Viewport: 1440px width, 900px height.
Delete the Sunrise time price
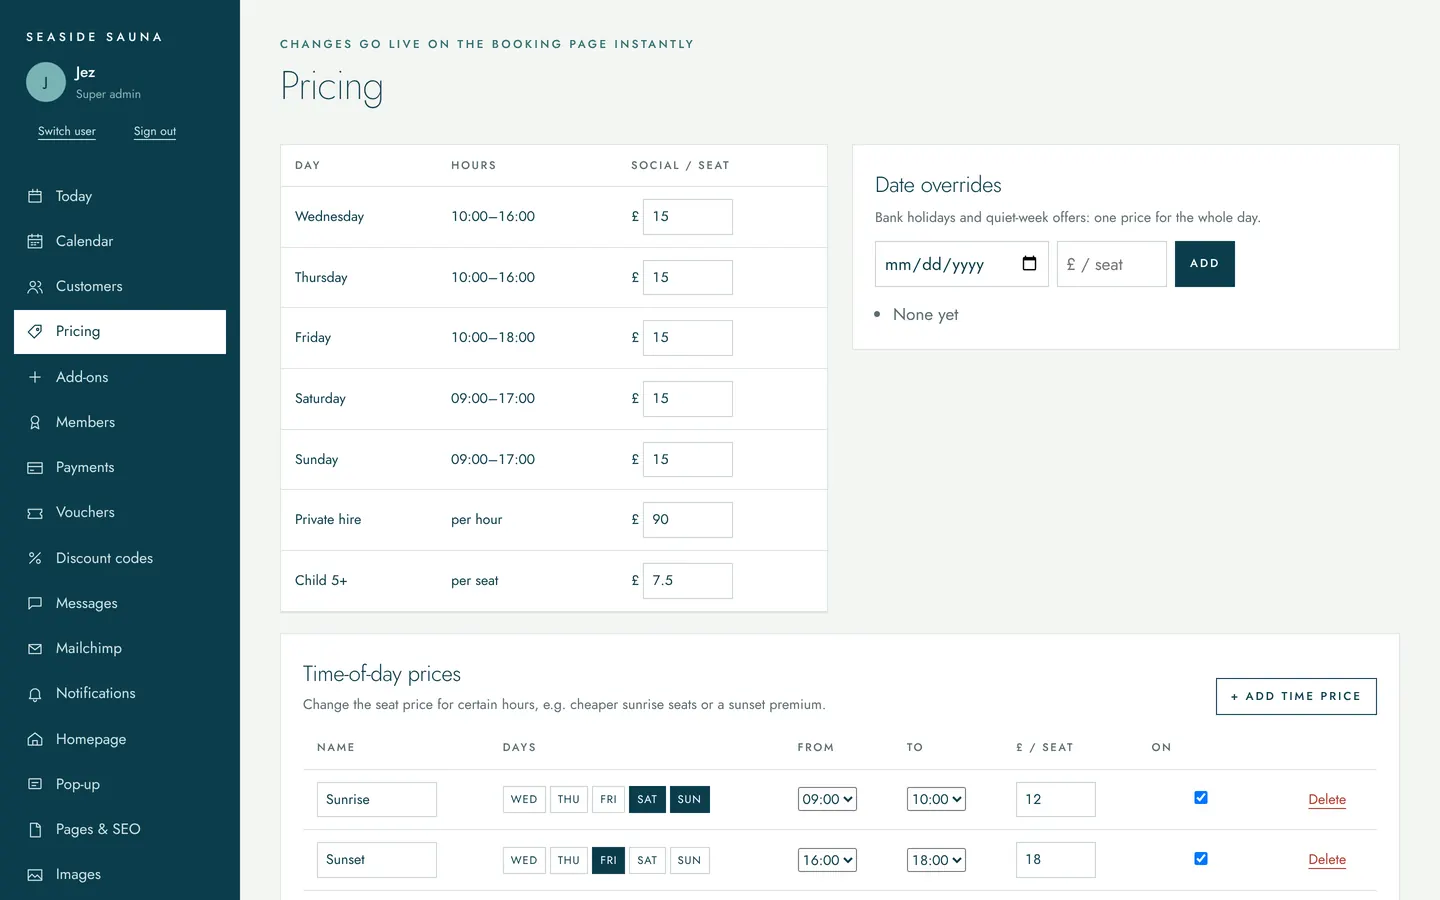point(1327,800)
